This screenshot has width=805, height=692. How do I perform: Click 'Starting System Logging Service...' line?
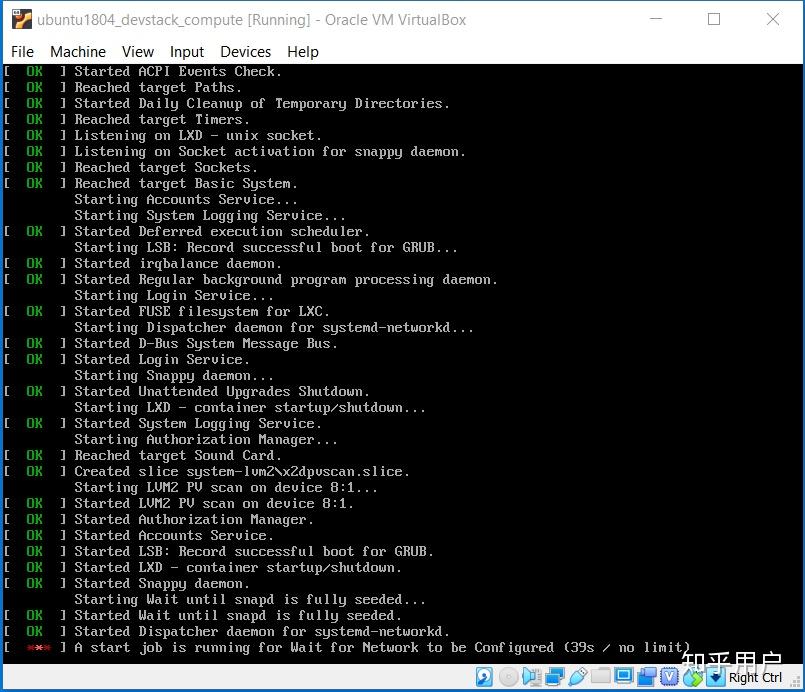tap(209, 215)
